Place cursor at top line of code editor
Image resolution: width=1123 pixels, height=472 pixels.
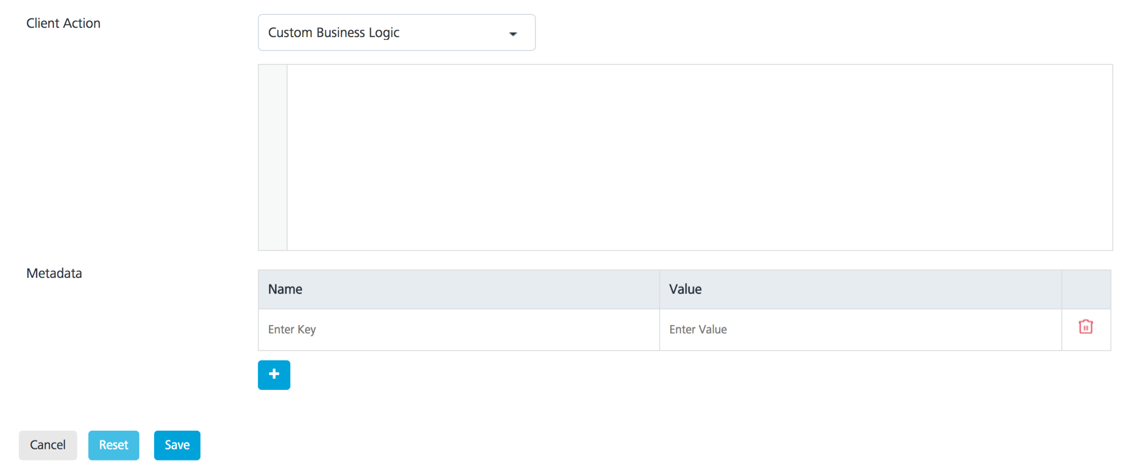pos(699,76)
